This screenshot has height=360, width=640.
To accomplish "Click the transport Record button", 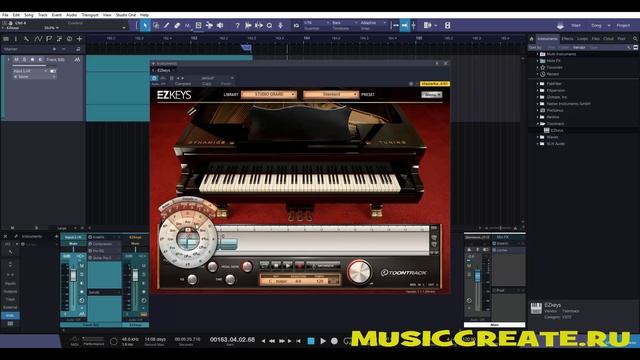I will pyautogui.click(x=334, y=340).
